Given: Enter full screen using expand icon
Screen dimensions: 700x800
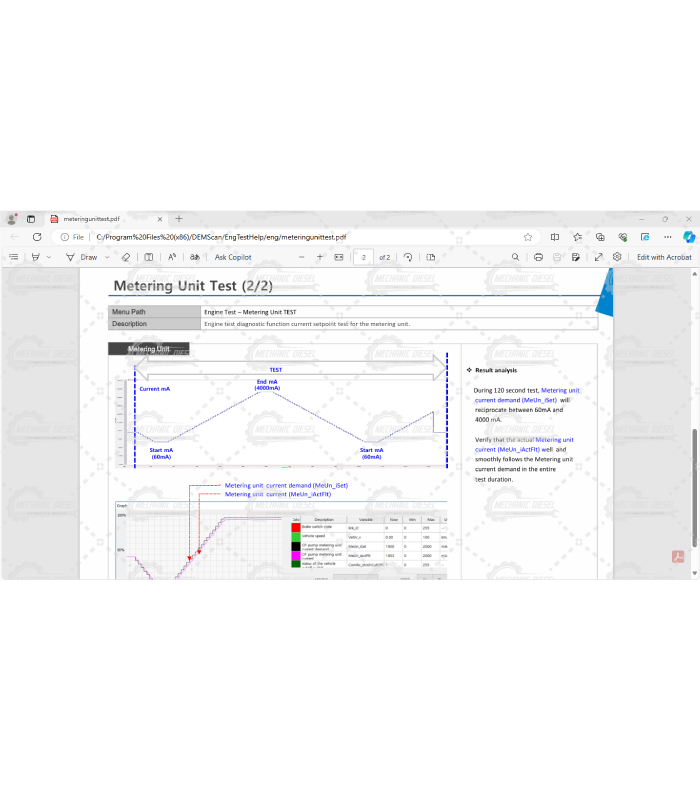Looking at the screenshot, I should click(x=598, y=257).
